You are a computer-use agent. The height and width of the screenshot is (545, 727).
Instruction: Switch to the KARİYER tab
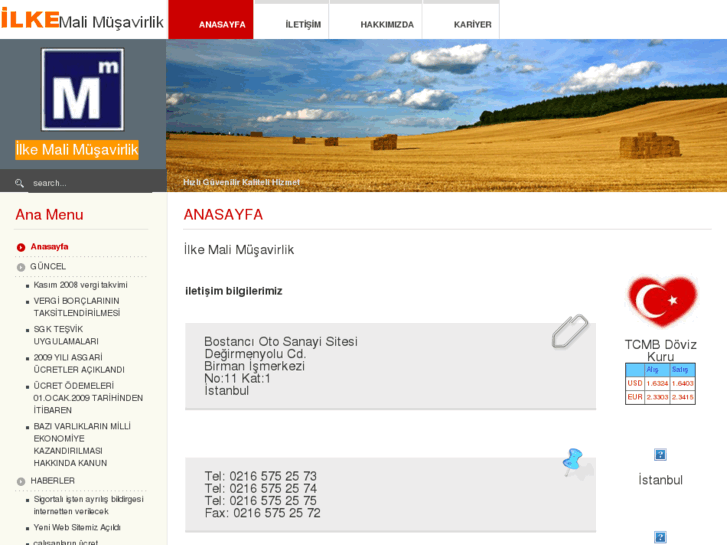[x=461, y=20]
